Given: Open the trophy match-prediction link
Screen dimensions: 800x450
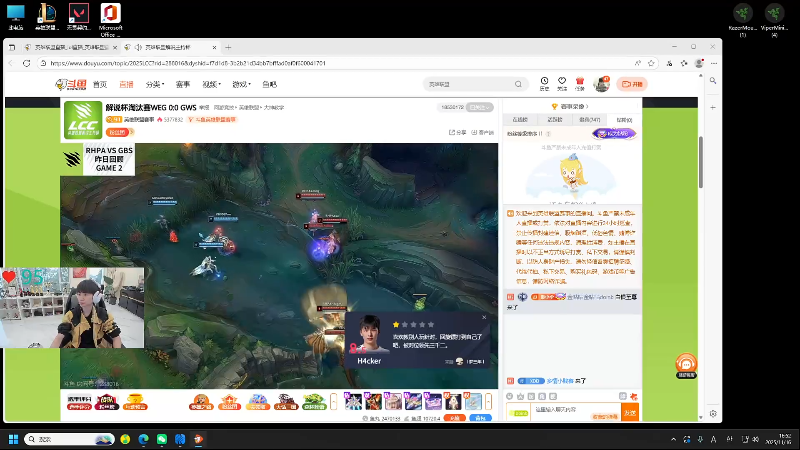Looking at the screenshot, I should [570, 106].
